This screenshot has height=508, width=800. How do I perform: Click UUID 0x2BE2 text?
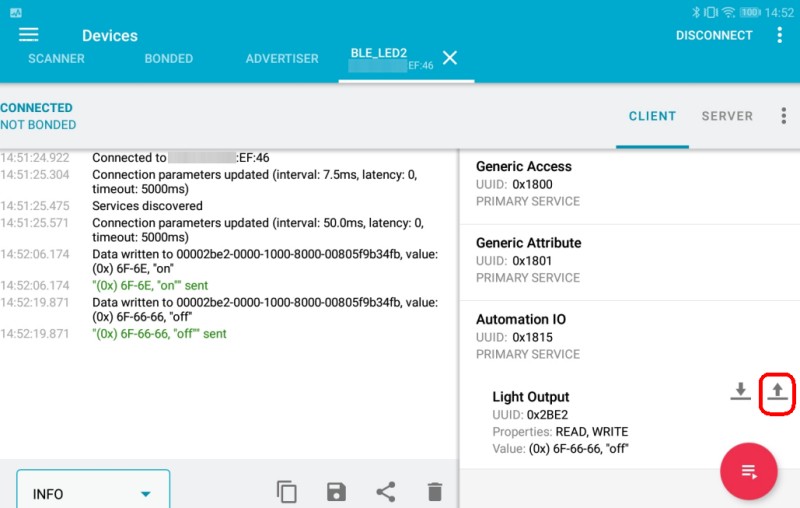[x=530, y=415]
